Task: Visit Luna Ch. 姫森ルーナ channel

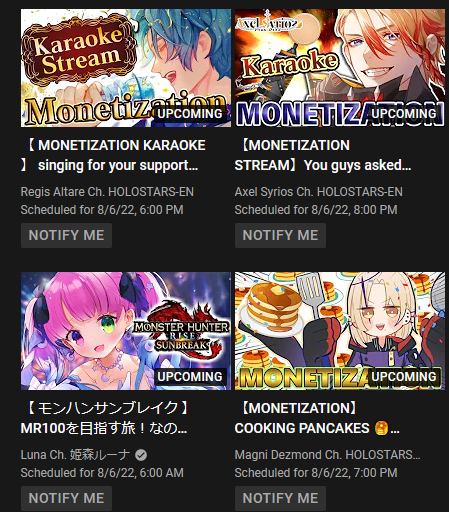Action: pos(75,455)
